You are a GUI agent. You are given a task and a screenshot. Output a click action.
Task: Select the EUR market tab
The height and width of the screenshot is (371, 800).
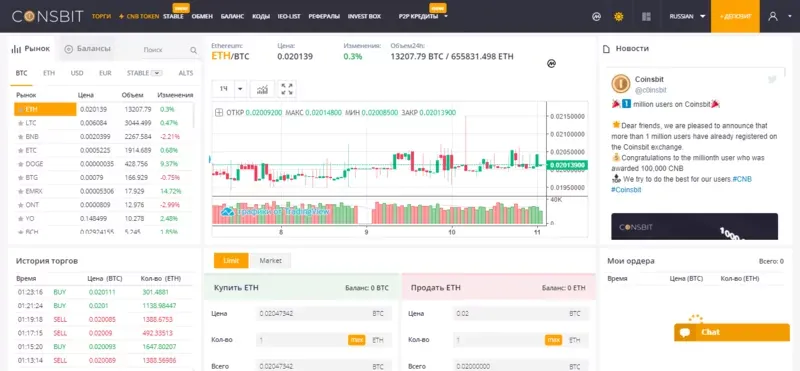tap(105, 73)
